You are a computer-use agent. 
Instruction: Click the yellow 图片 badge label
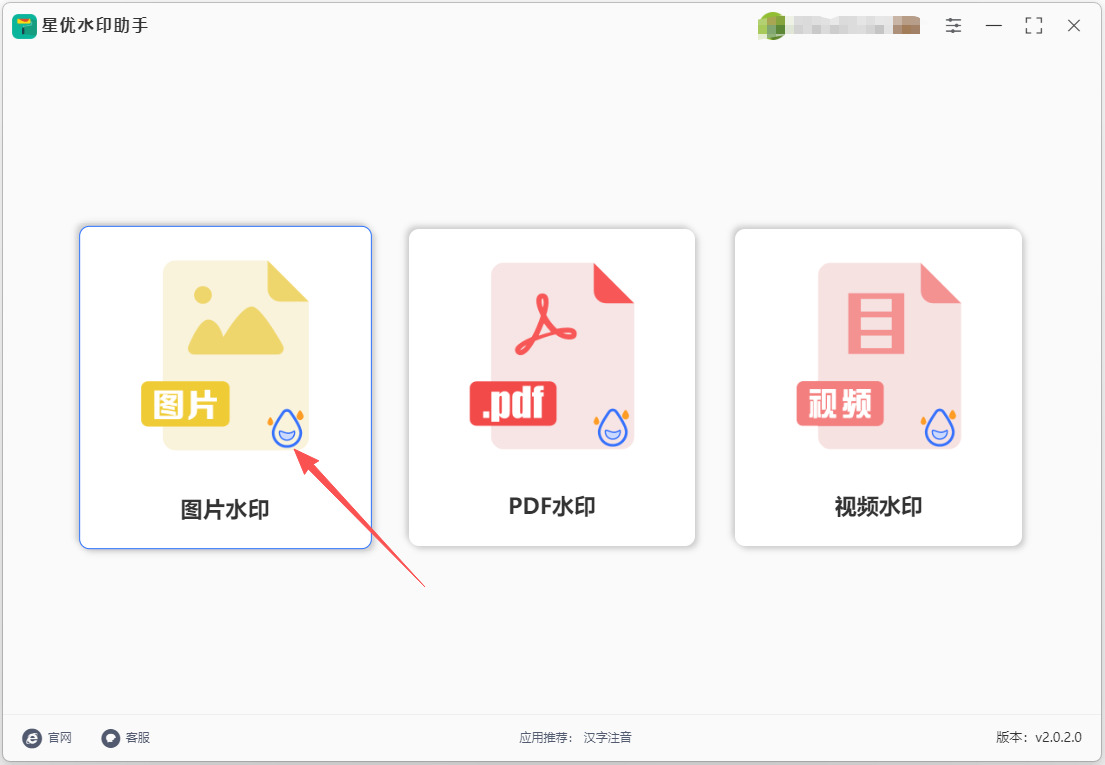coord(185,404)
